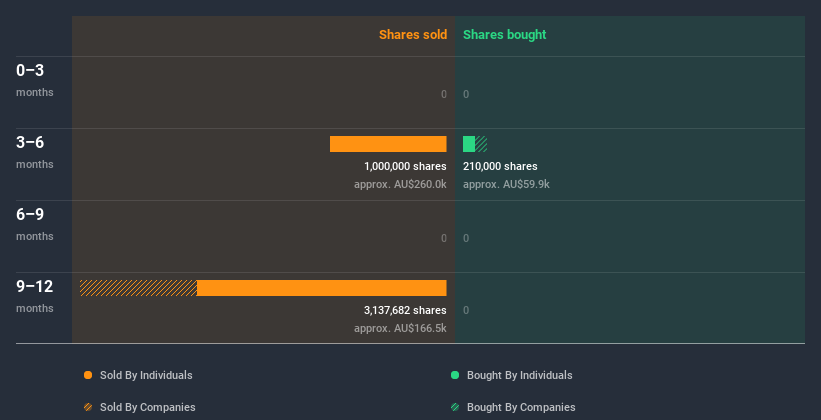821x420 pixels.
Task: Click the hatched Bought By Companies legend icon
Action: [x=455, y=407]
